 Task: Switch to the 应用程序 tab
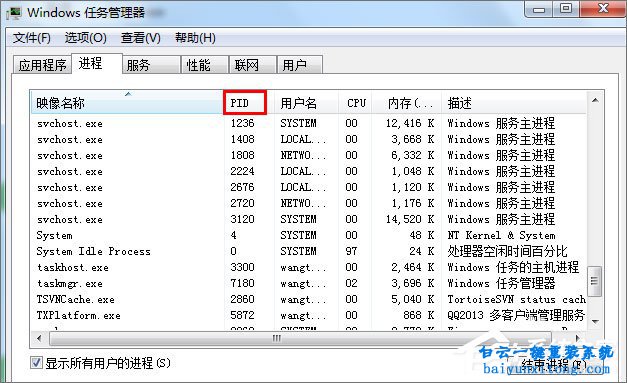[x=42, y=65]
